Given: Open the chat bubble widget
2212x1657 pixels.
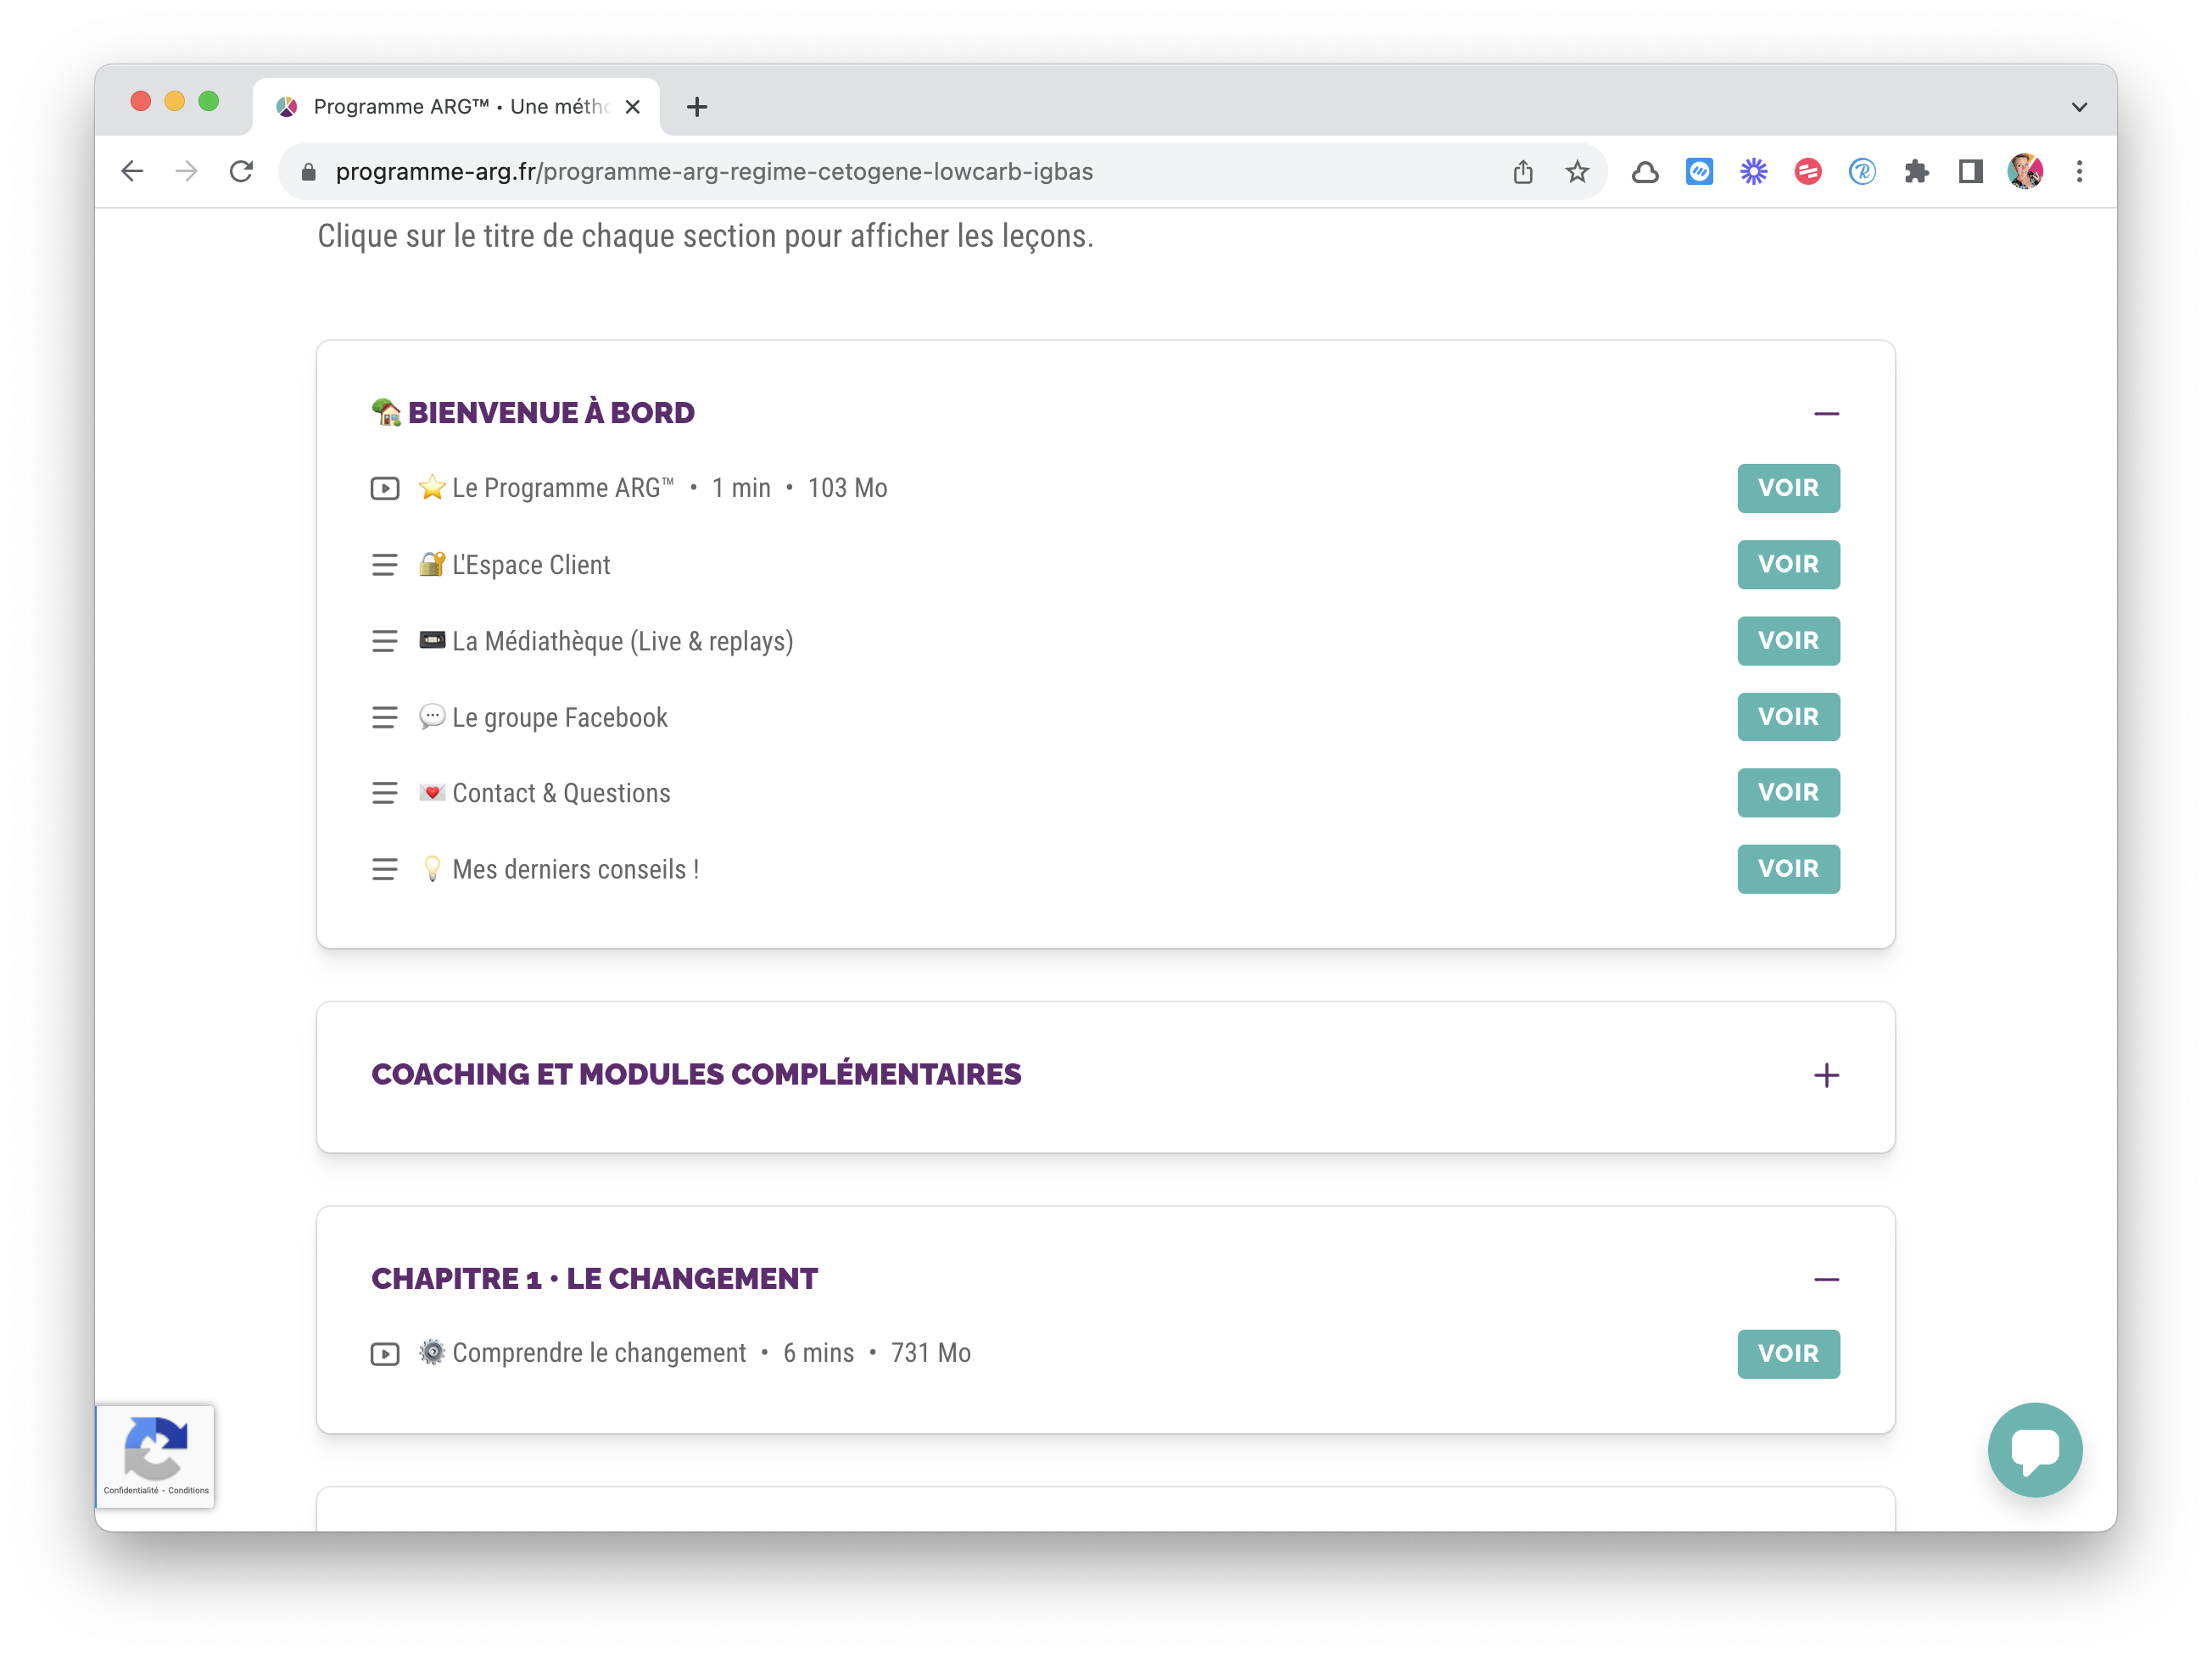Looking at the screenshot, I should point(2034,1449).
